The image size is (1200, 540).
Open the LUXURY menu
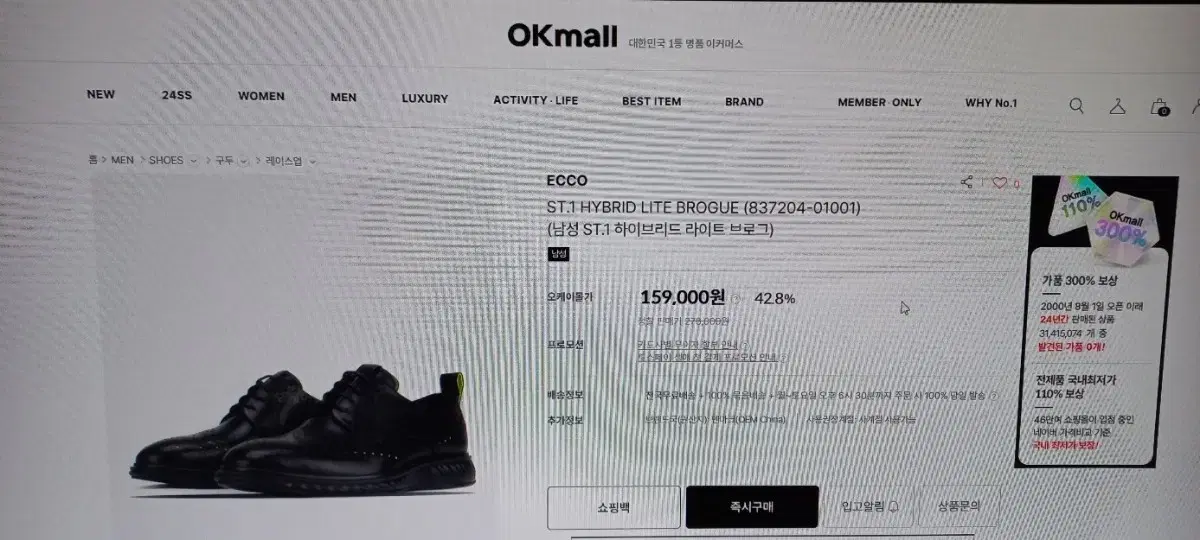(425, 99)
